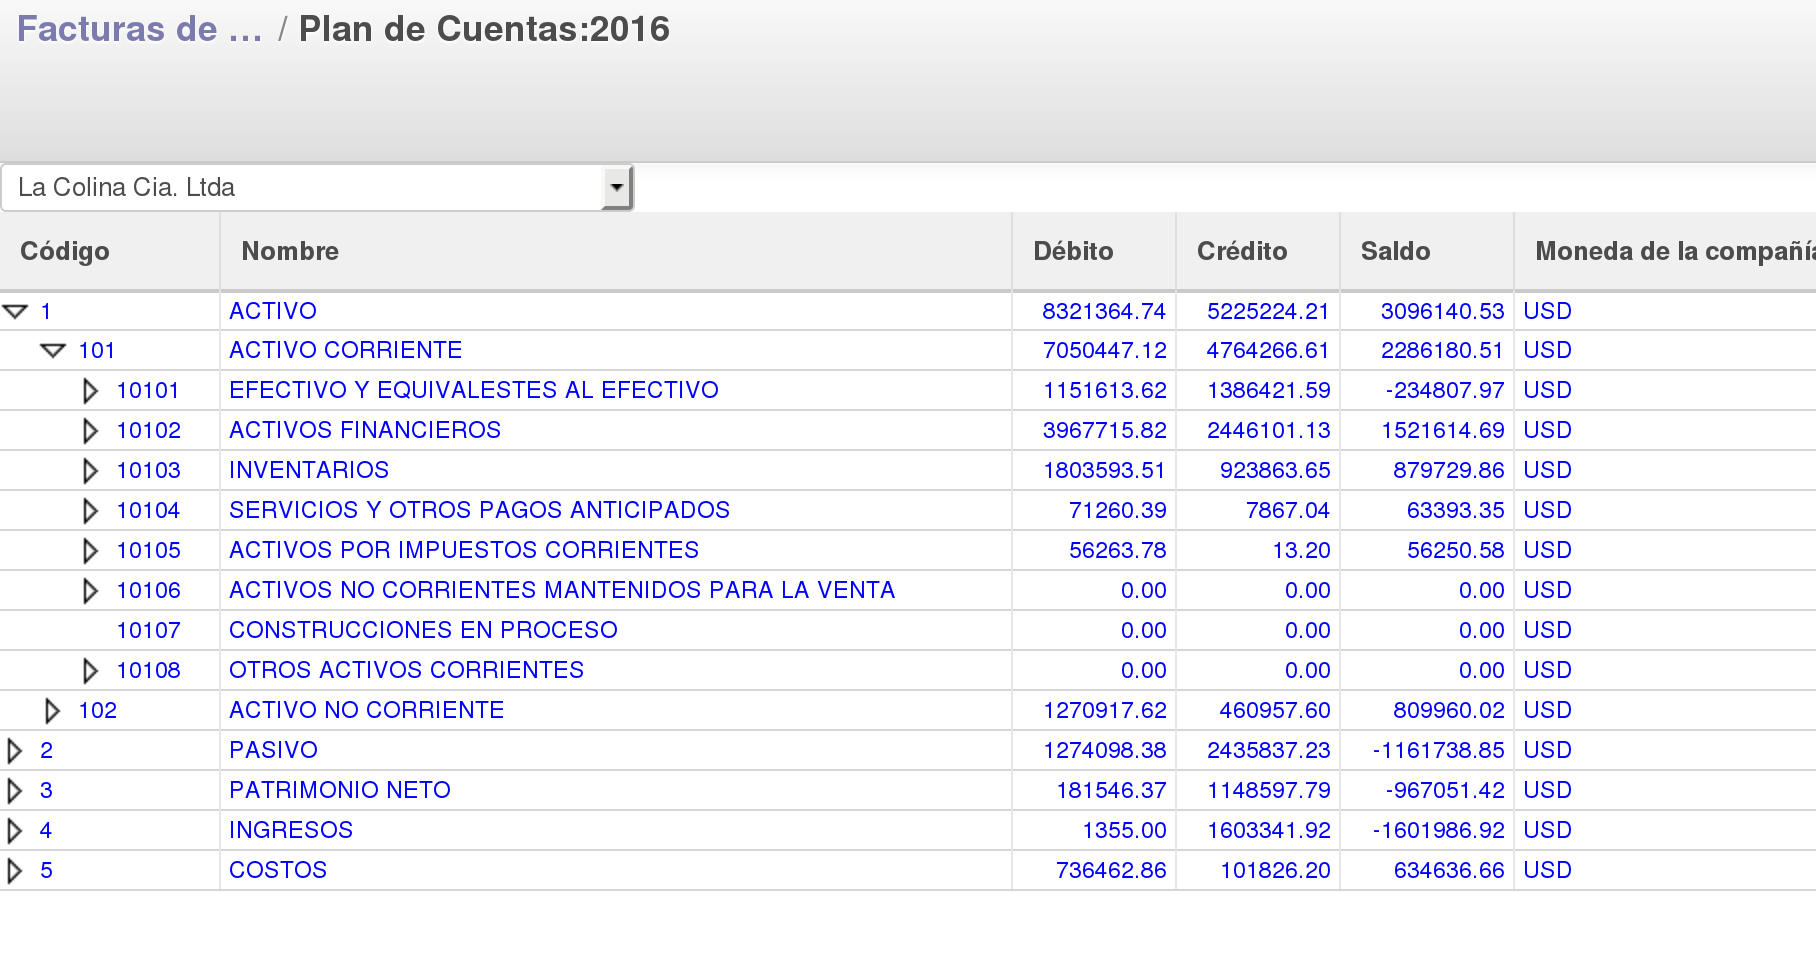This screenshot has width=1816, height=966.
Task: Open the ACTIVO CORRIENTE account
Action: point(346,350)
